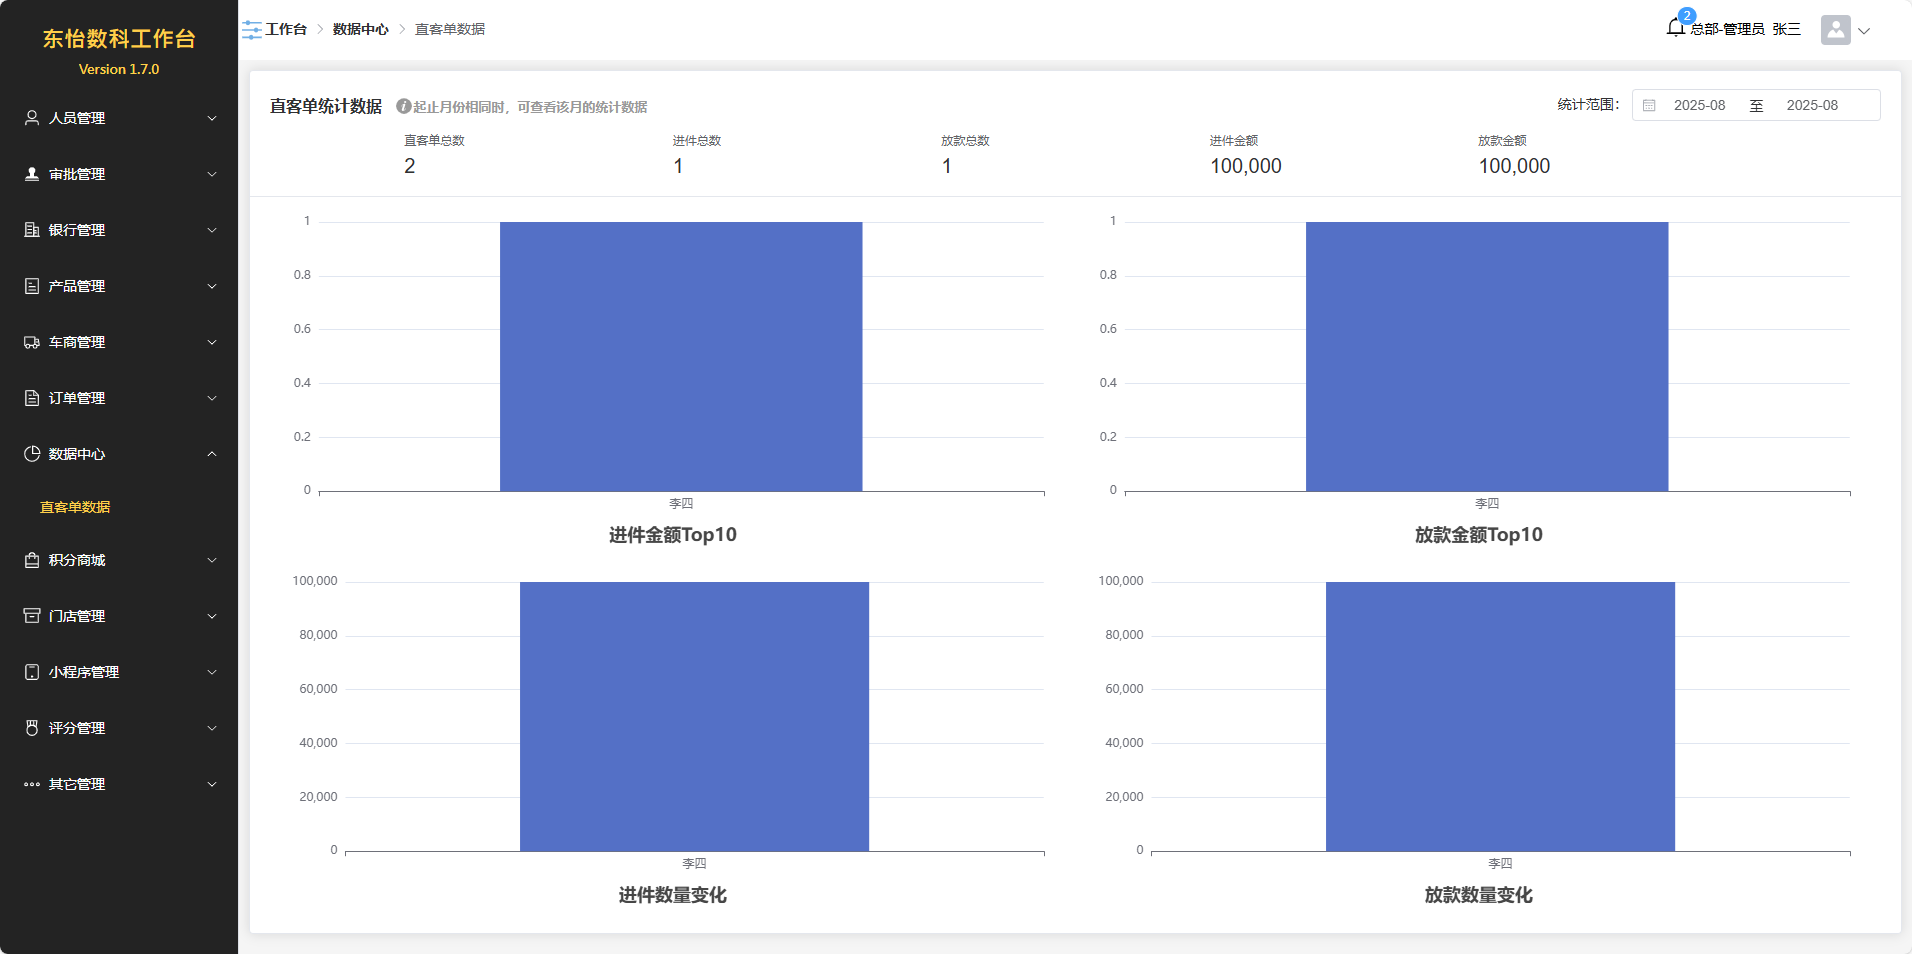Click the 积分商城 shopping bag icon
The height and width of the screenshot is (954, 1912).
tap(32, 560)
